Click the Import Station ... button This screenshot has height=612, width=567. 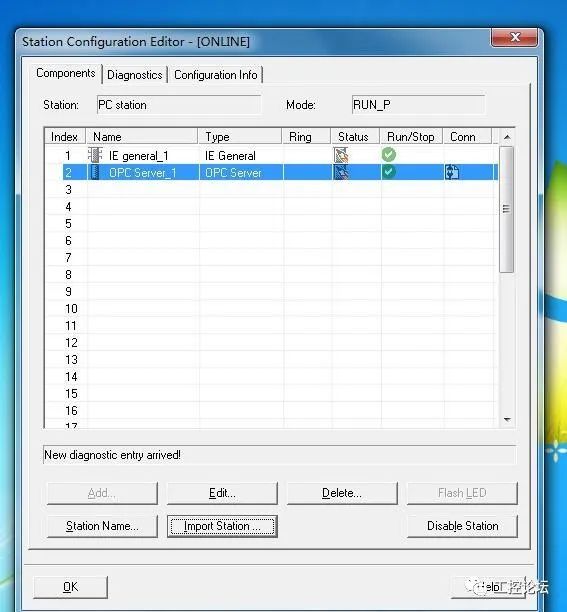tap(222, 526)
